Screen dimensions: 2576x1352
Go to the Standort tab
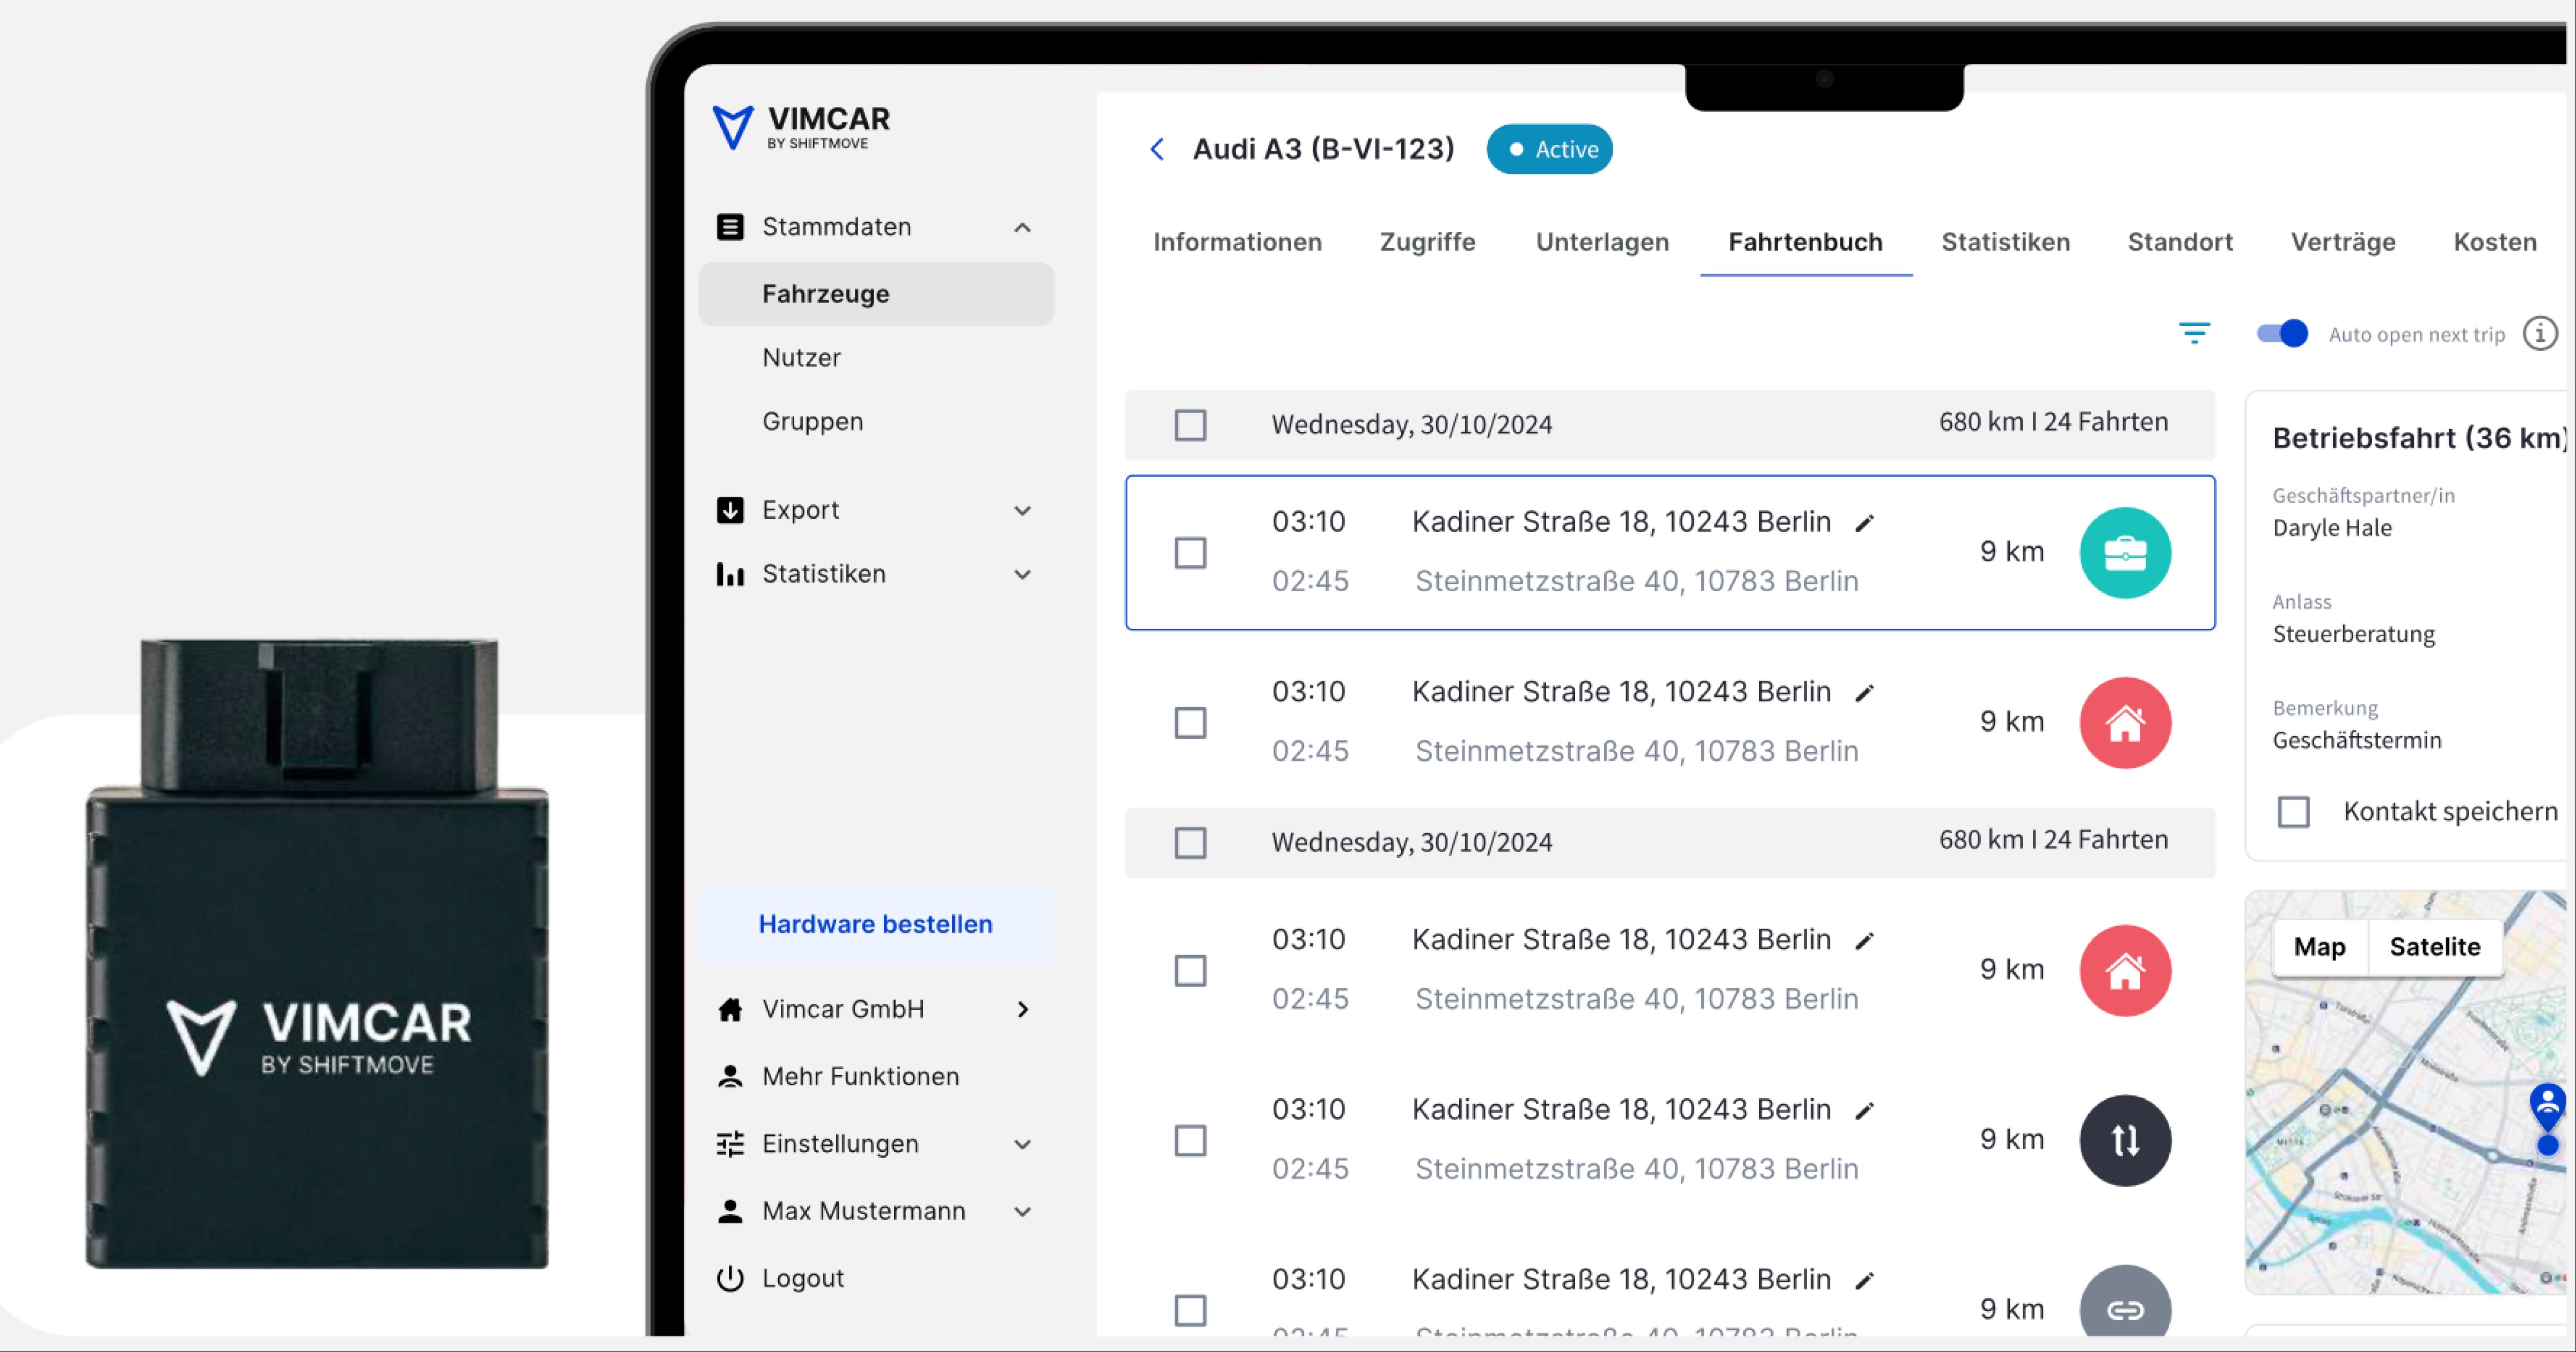click(2180, 242)
